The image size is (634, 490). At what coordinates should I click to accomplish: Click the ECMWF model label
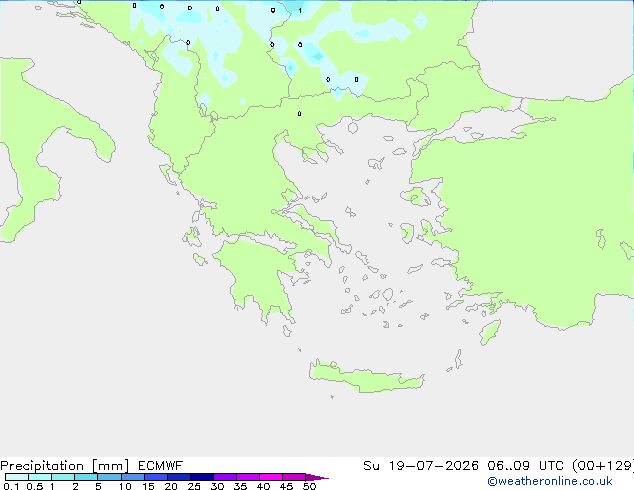[x=161, y=466]
